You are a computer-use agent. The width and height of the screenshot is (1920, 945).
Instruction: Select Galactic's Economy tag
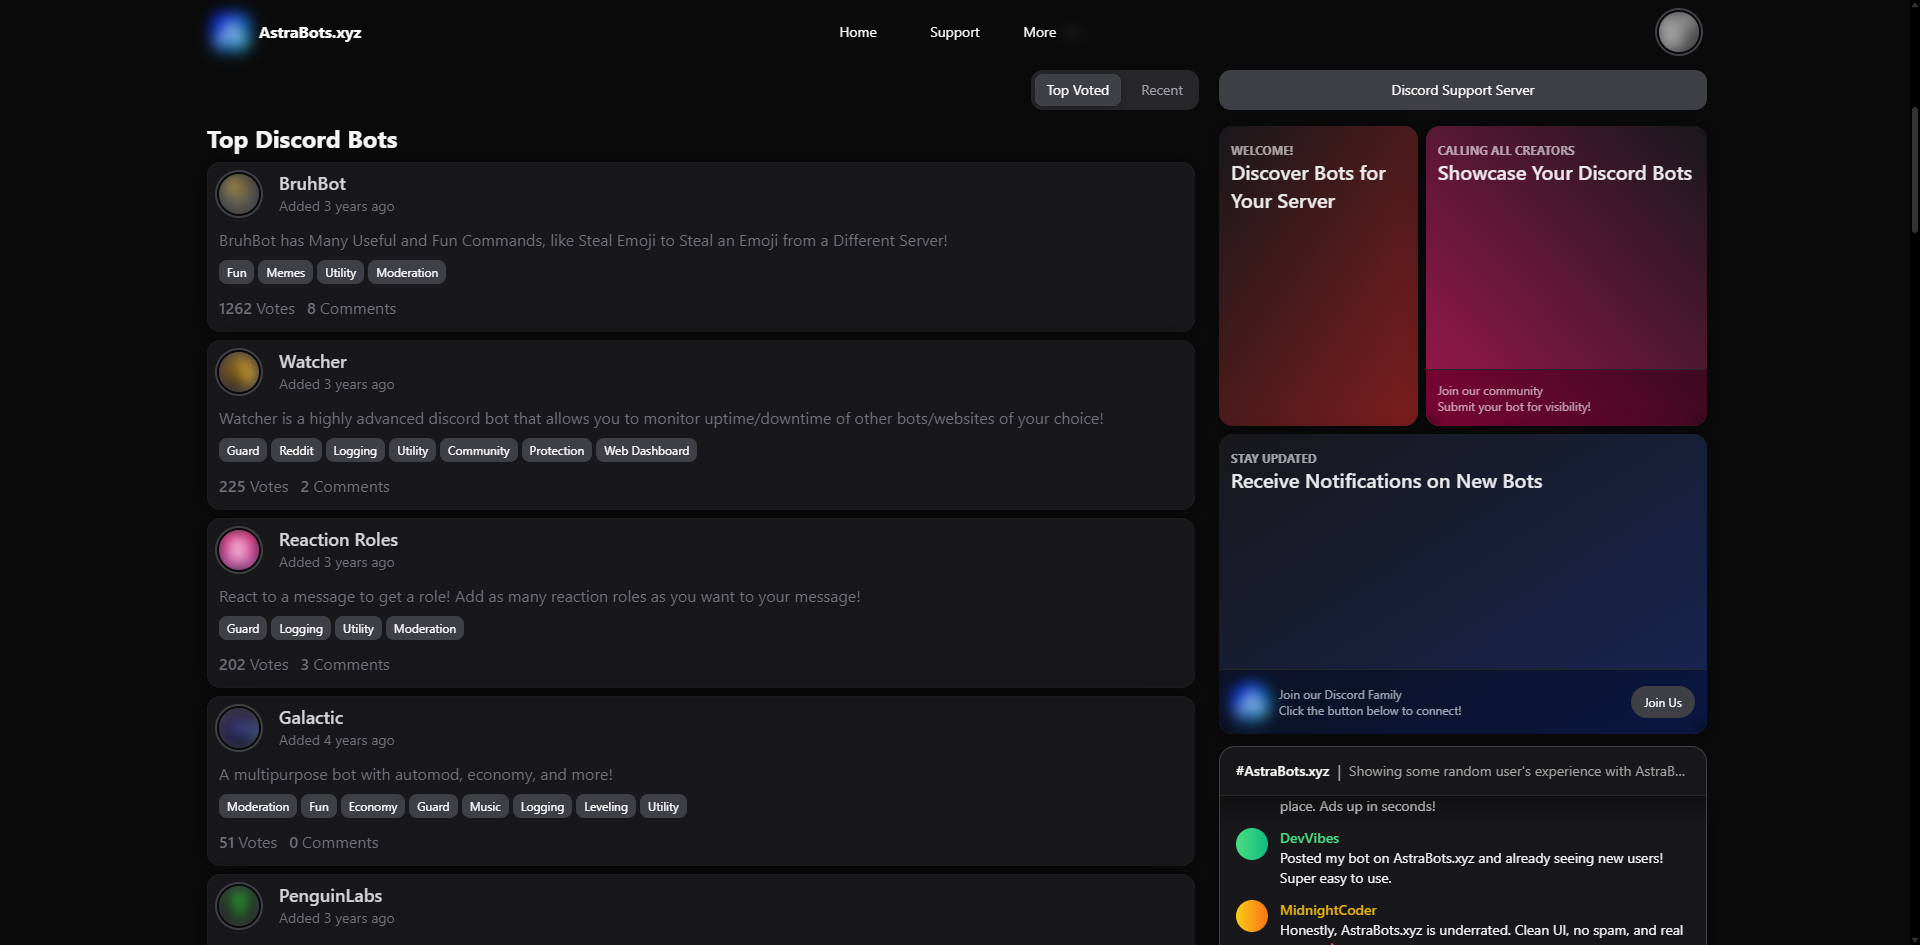tap(373, 807)
